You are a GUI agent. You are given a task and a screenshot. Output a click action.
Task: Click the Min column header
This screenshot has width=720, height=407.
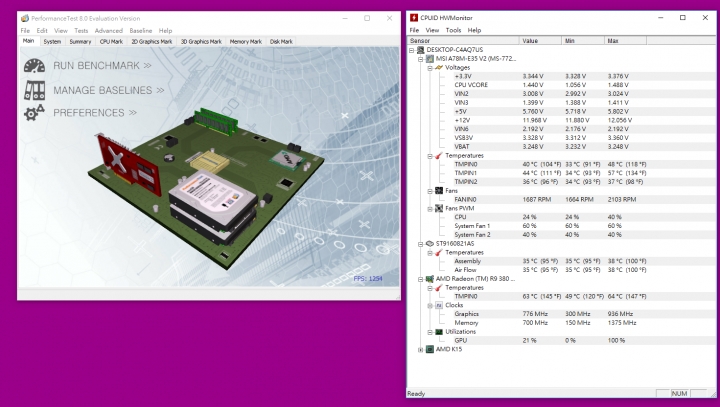(583, 41)
